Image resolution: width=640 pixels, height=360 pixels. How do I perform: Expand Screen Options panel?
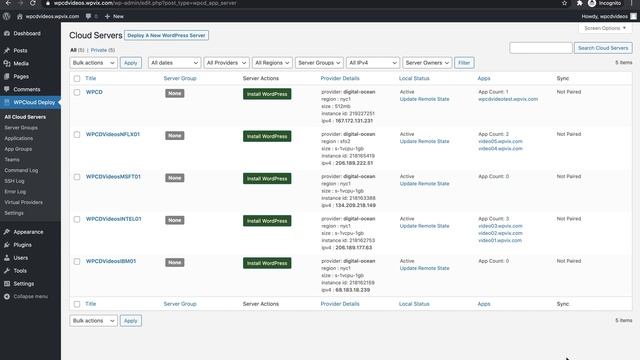pyautogui.click(x=605, y=28)
